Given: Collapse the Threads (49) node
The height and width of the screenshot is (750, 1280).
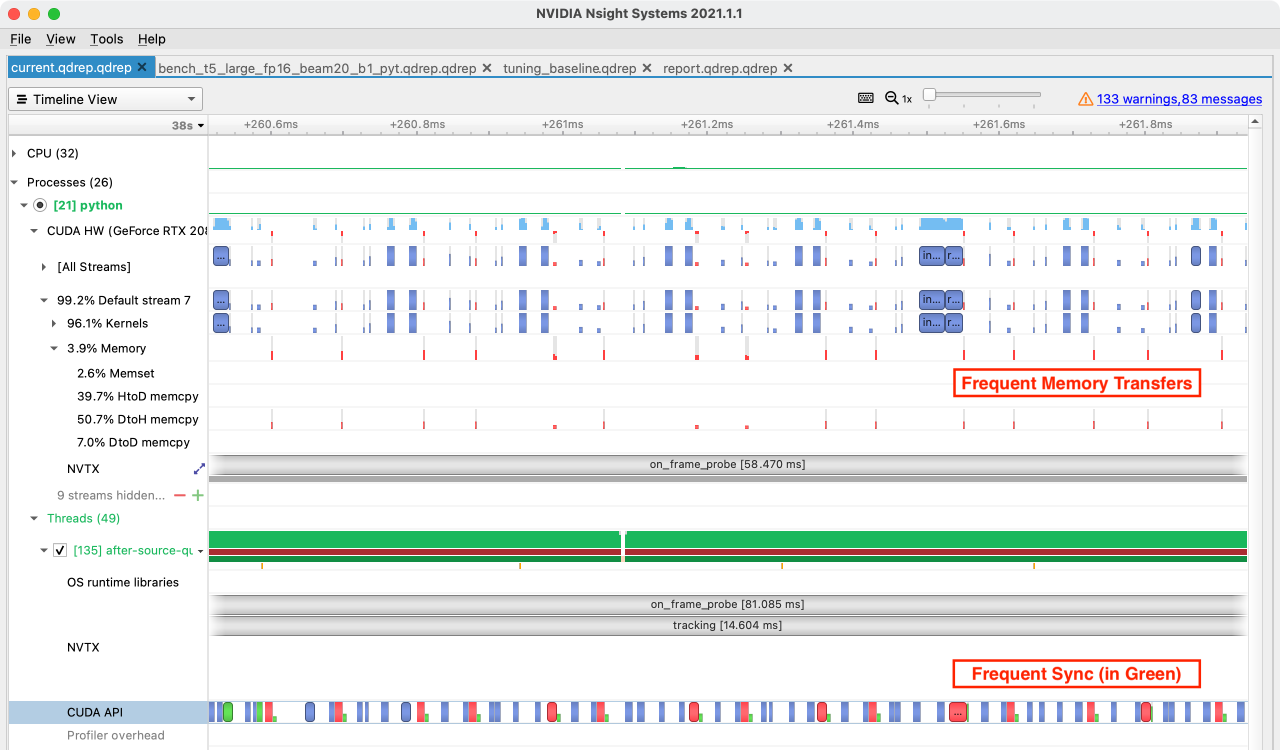Looking at the screenshot, I should coord(34,518).
